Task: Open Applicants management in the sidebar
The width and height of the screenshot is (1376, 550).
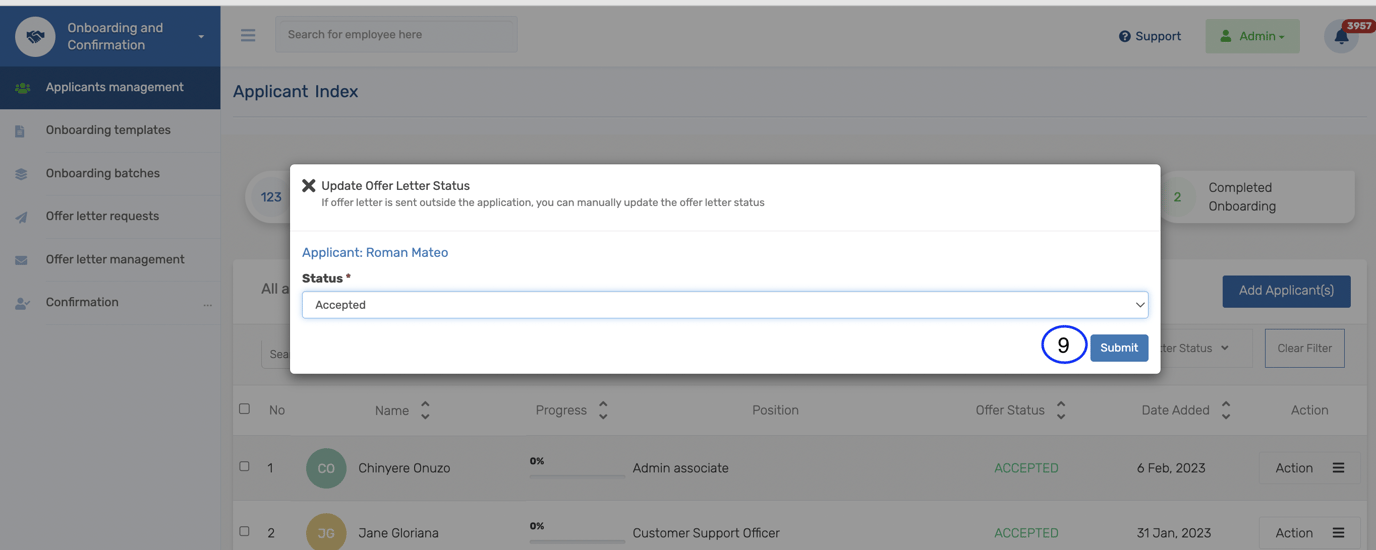Action: [x=110, y=88]
